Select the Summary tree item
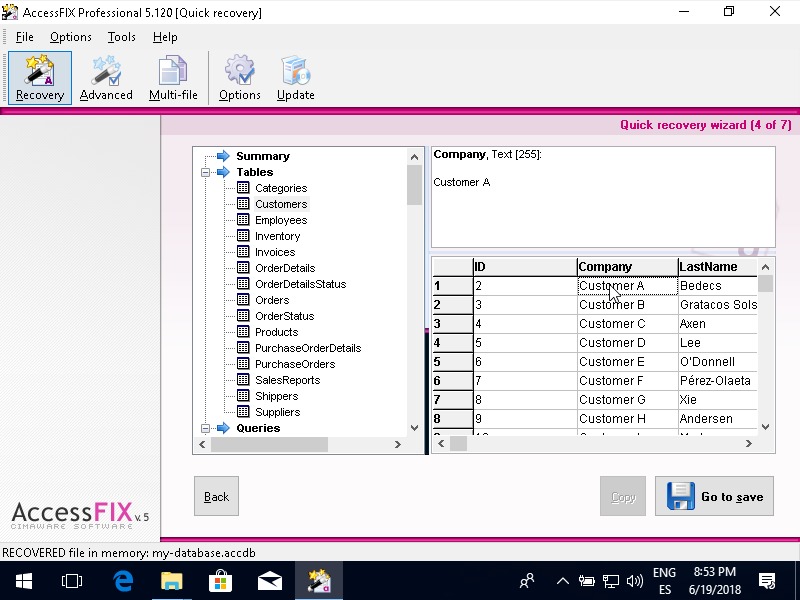800x600 pixels. pyautogui.click(x=262, y=156)
